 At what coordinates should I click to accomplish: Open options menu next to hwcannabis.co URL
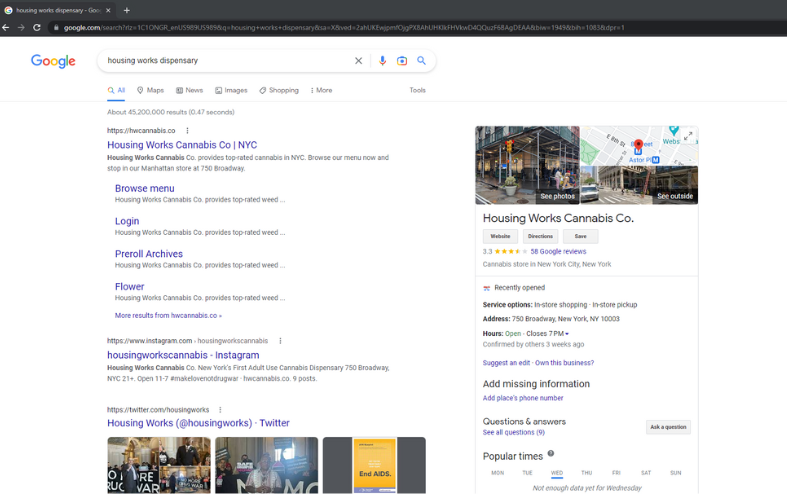coord(187,131)
